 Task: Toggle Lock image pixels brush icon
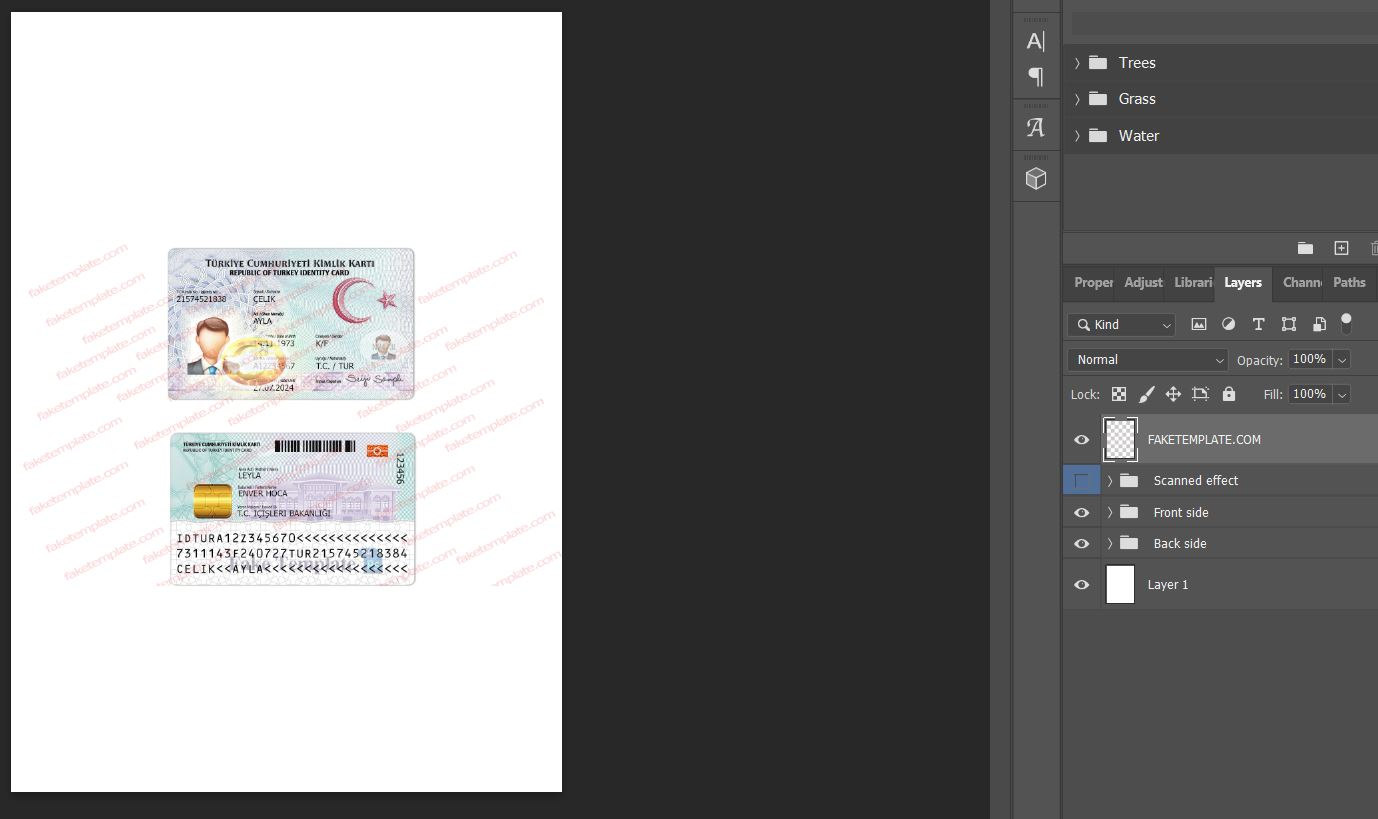(x=1147, y=393)
